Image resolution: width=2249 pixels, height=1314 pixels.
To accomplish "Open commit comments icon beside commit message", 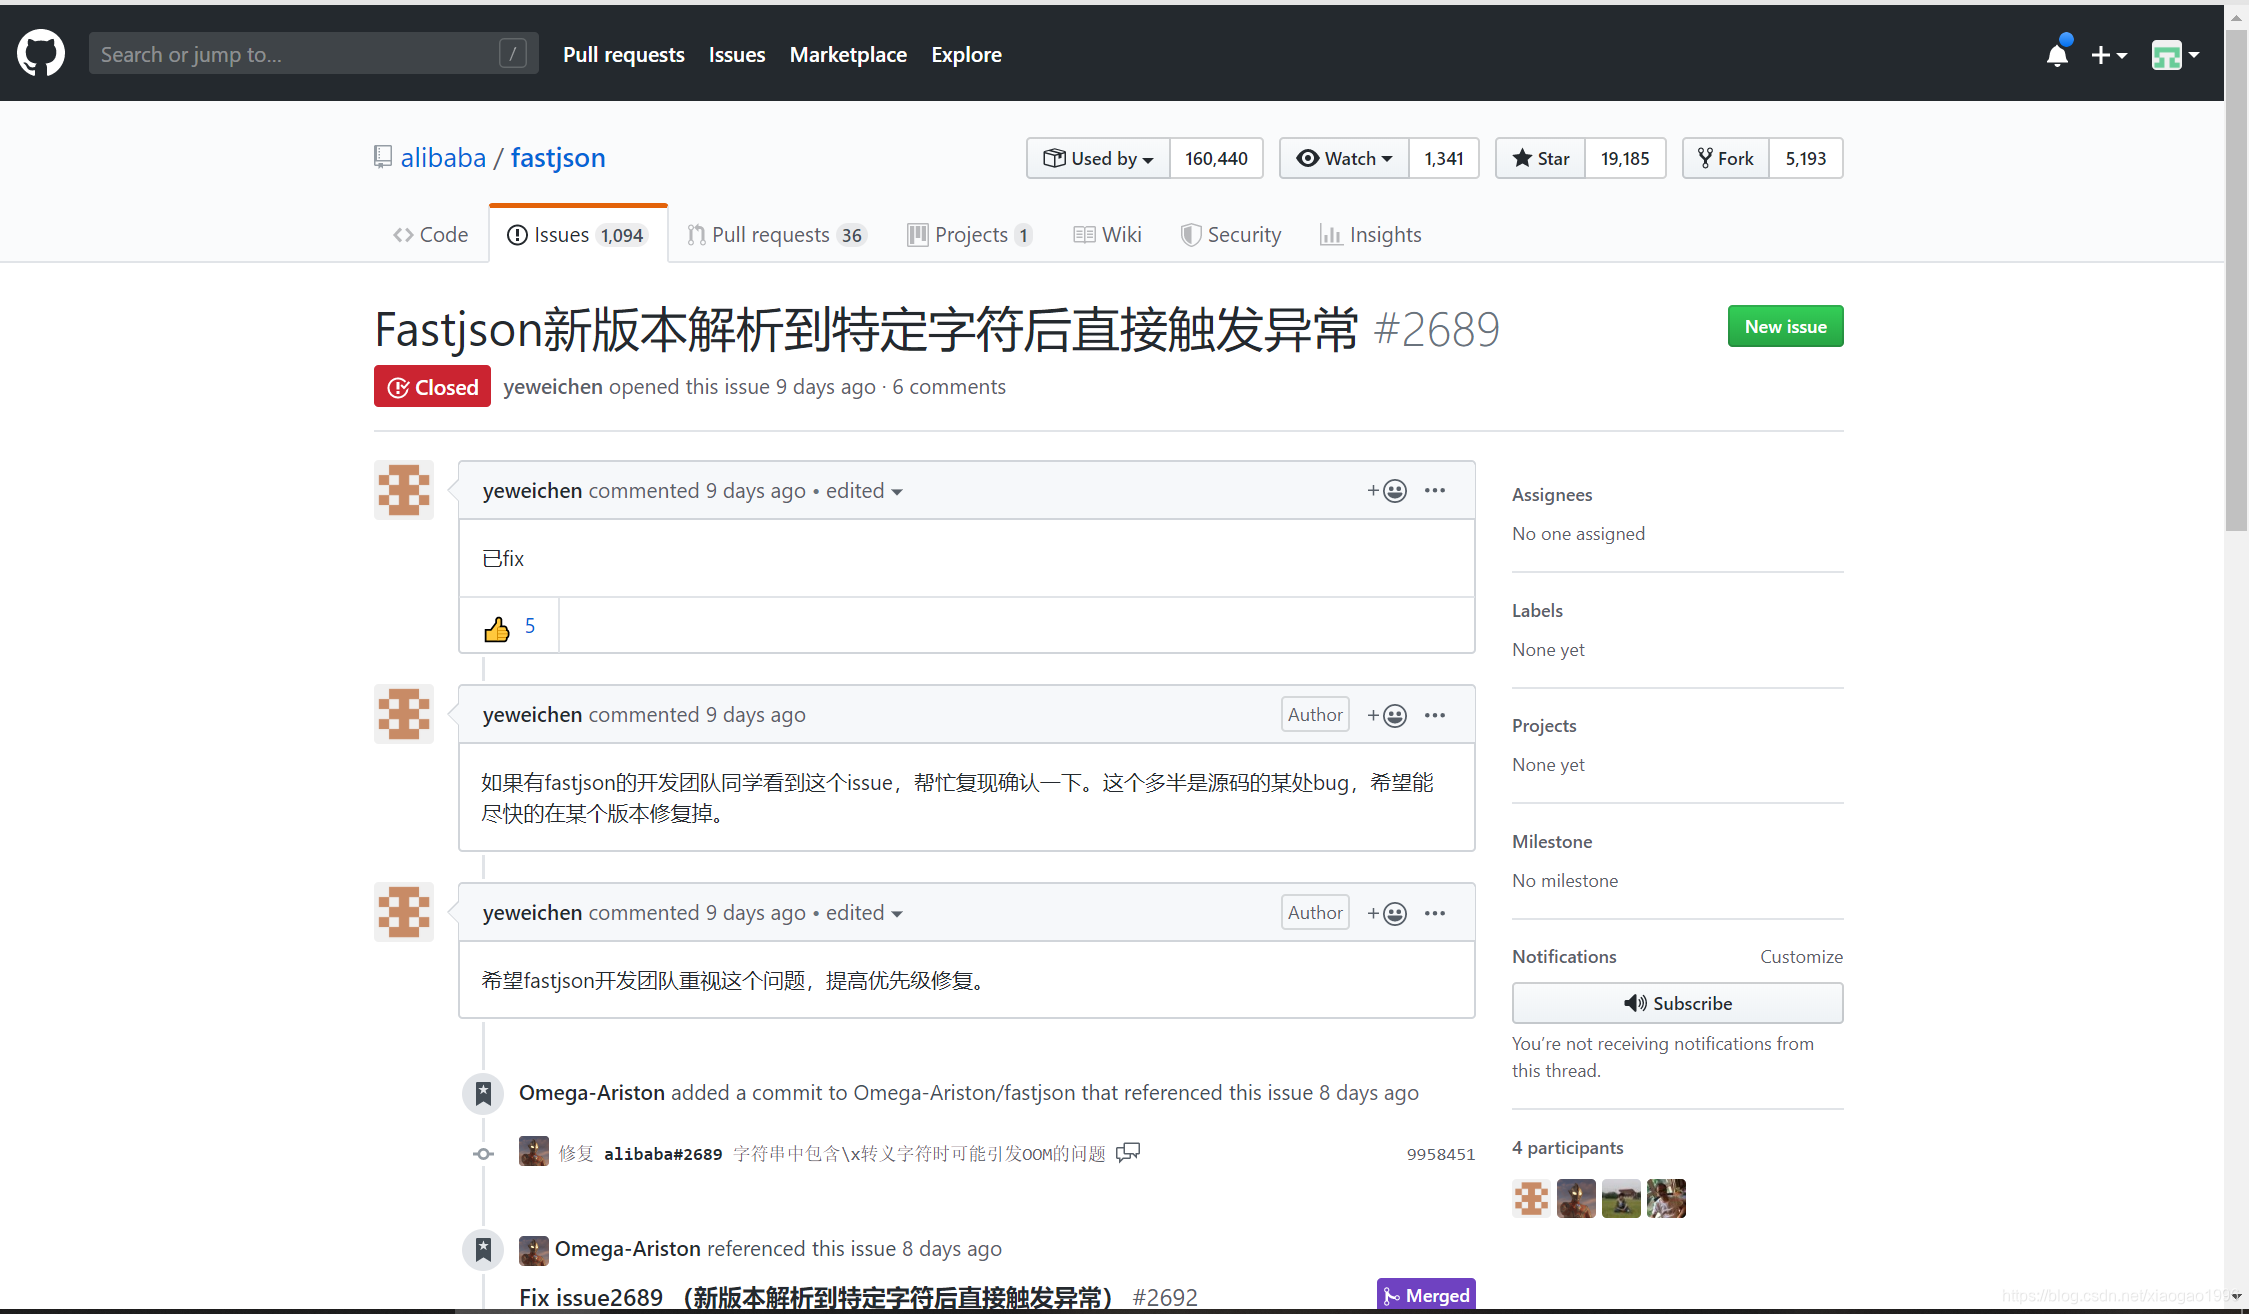I will (x=1128, y=1152).
